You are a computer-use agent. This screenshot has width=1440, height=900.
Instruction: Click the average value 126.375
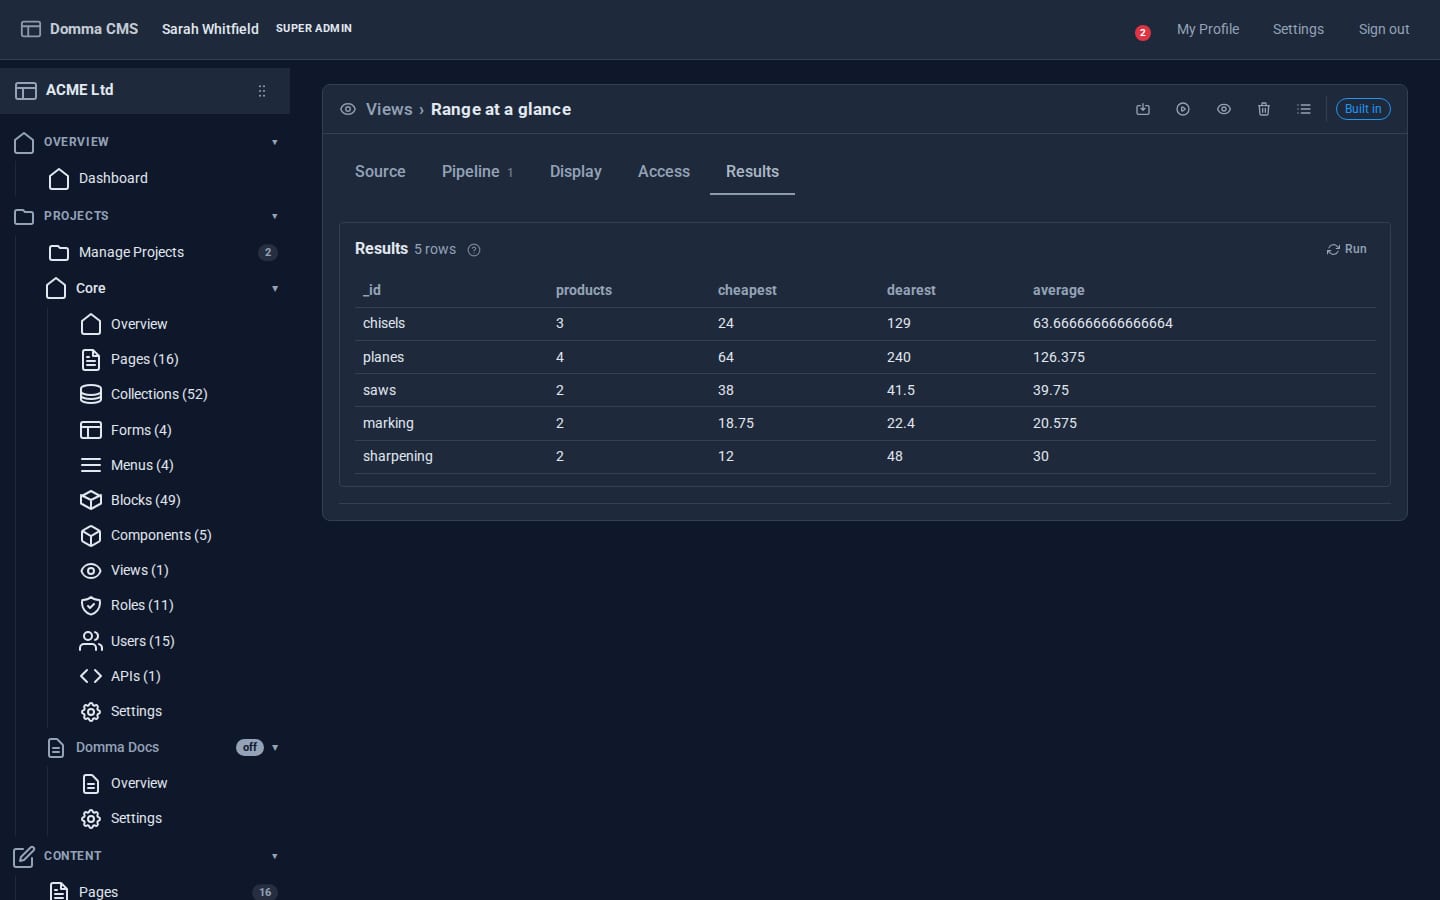1059,357
